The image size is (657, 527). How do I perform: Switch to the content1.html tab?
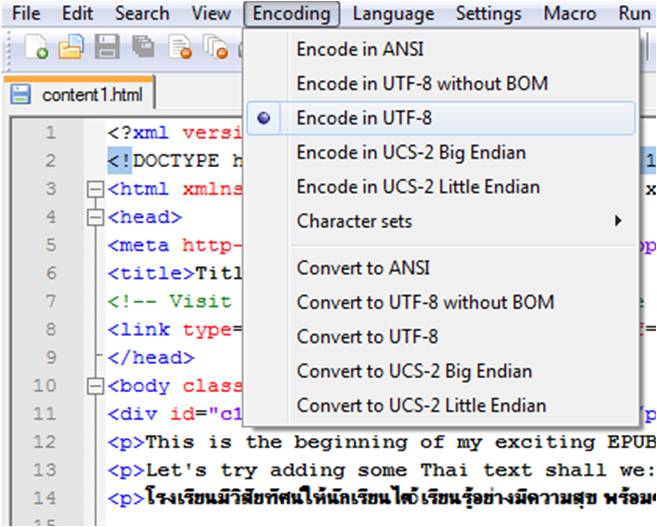(x=80, y=95)
